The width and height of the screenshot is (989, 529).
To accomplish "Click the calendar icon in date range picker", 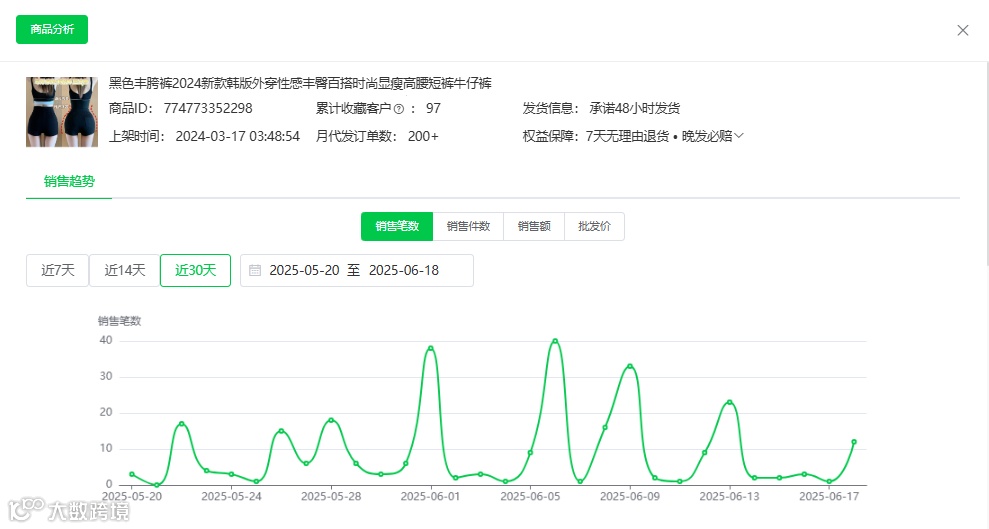I will click(x=255, y=270).
